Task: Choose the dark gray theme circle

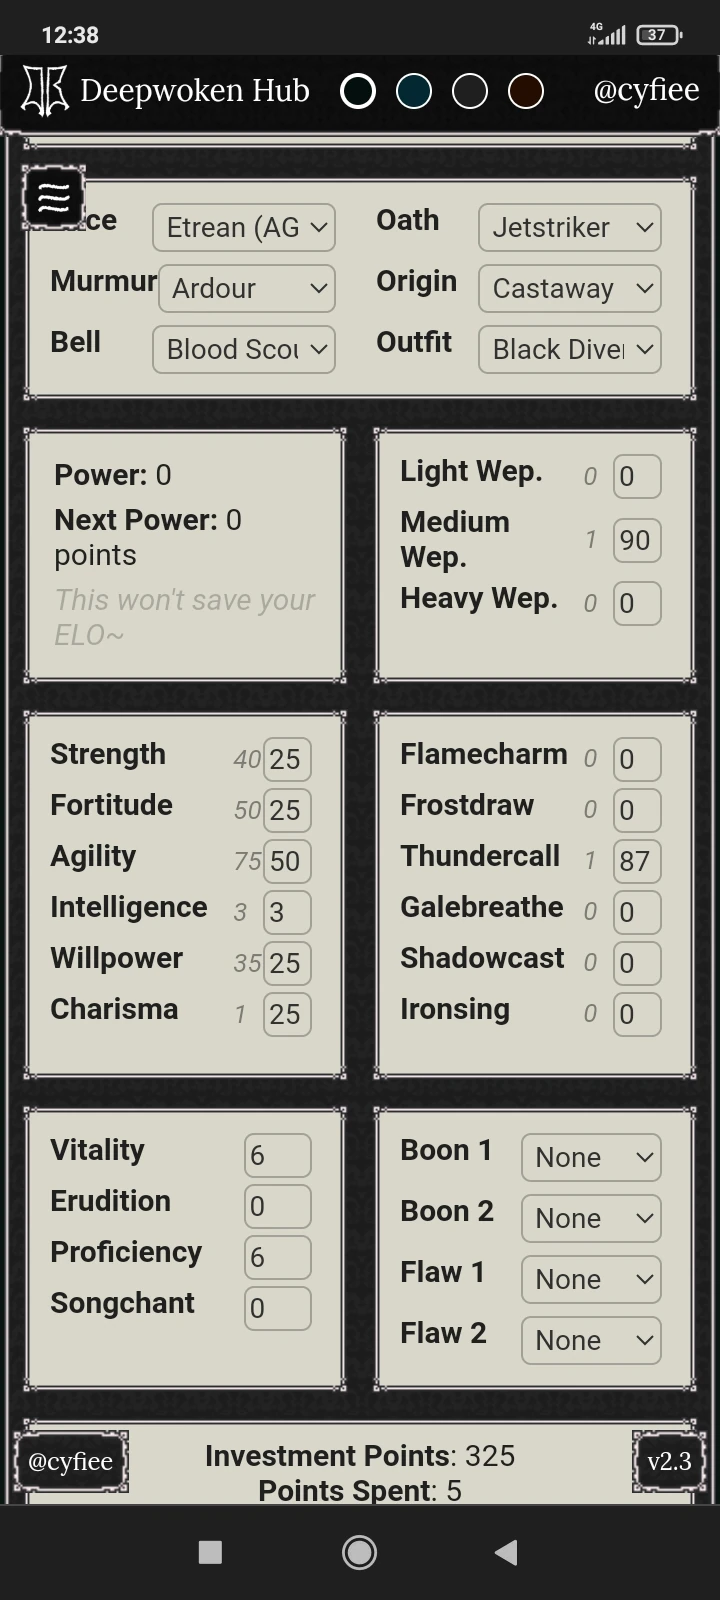Action: click(470, 92)
